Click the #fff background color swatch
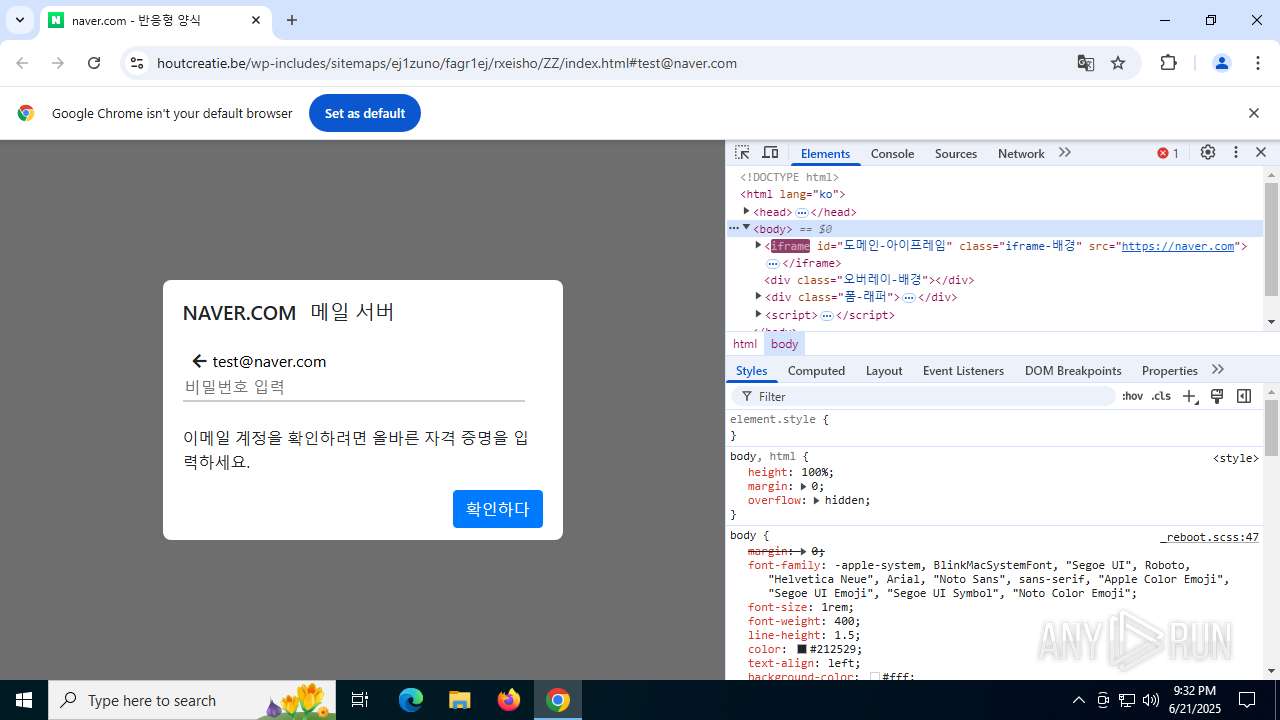Viewport: 1280px width, 720px height. click(875, 677)
